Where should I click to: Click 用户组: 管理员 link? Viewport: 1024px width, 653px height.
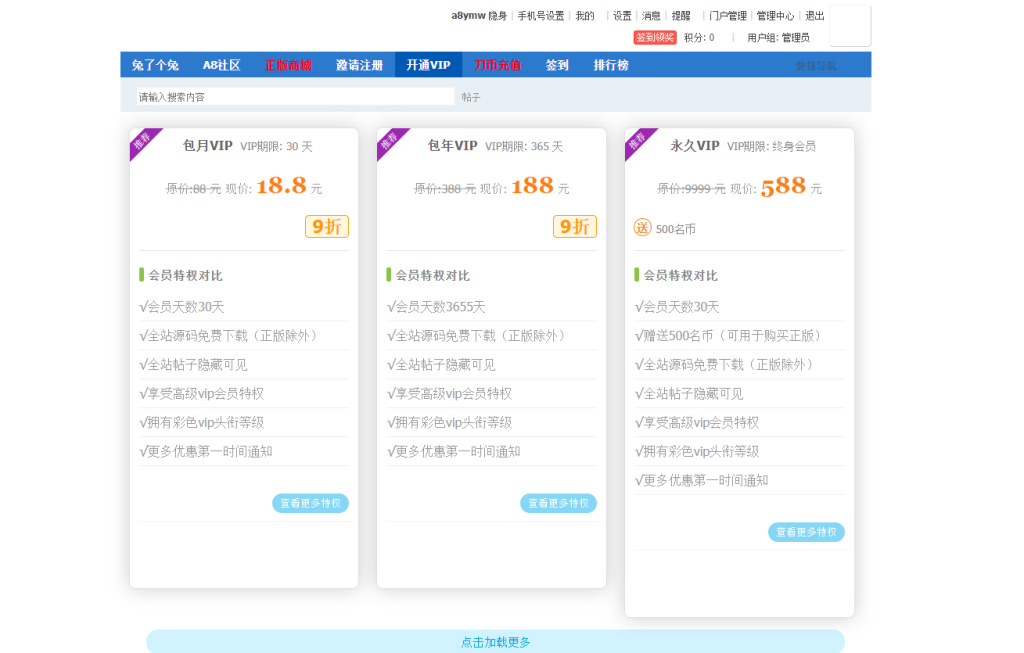778,37
